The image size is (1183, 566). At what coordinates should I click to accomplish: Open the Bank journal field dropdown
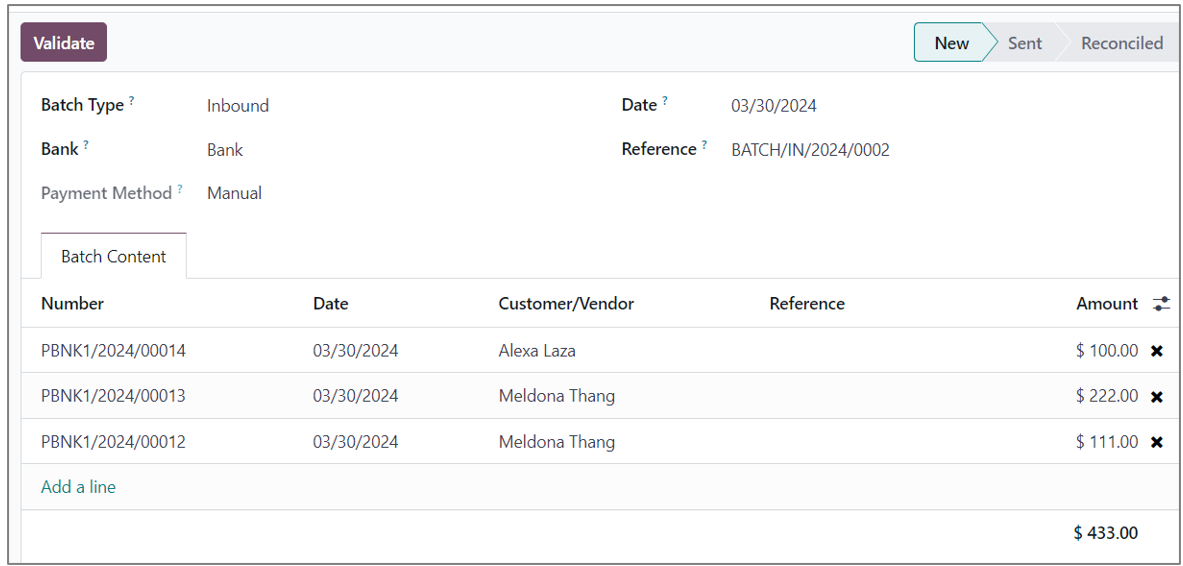pyautogui.click(x=225, y=150)
